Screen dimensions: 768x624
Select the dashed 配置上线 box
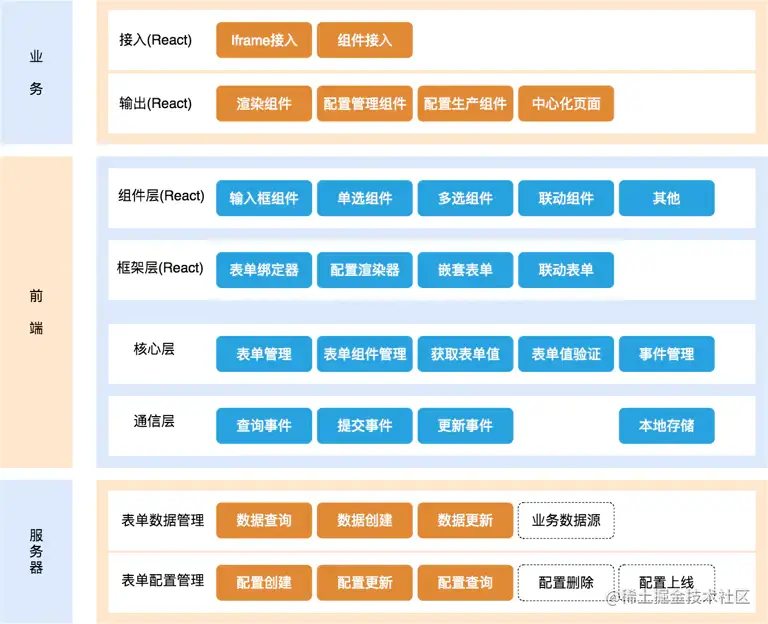(667, 582)
